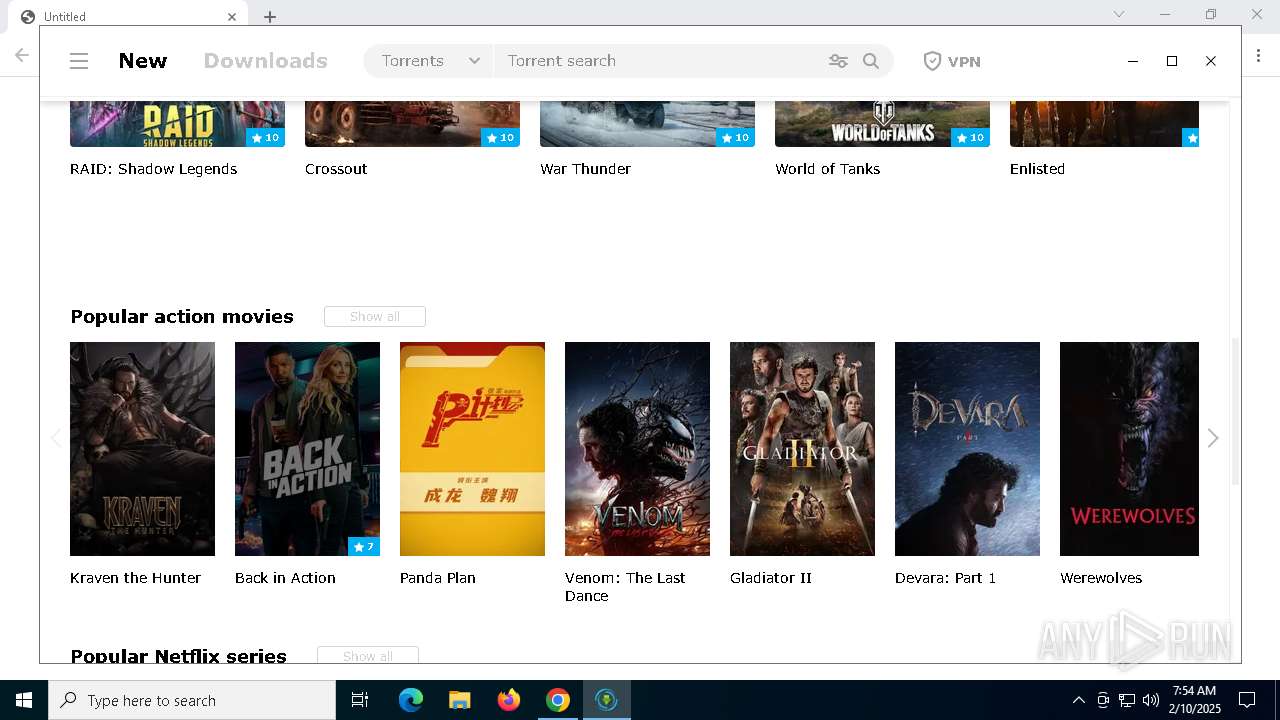Click the Werewolves title
Viewport: 1280px width, 720px height.
pyautogui.click(x=1101, y=578)
